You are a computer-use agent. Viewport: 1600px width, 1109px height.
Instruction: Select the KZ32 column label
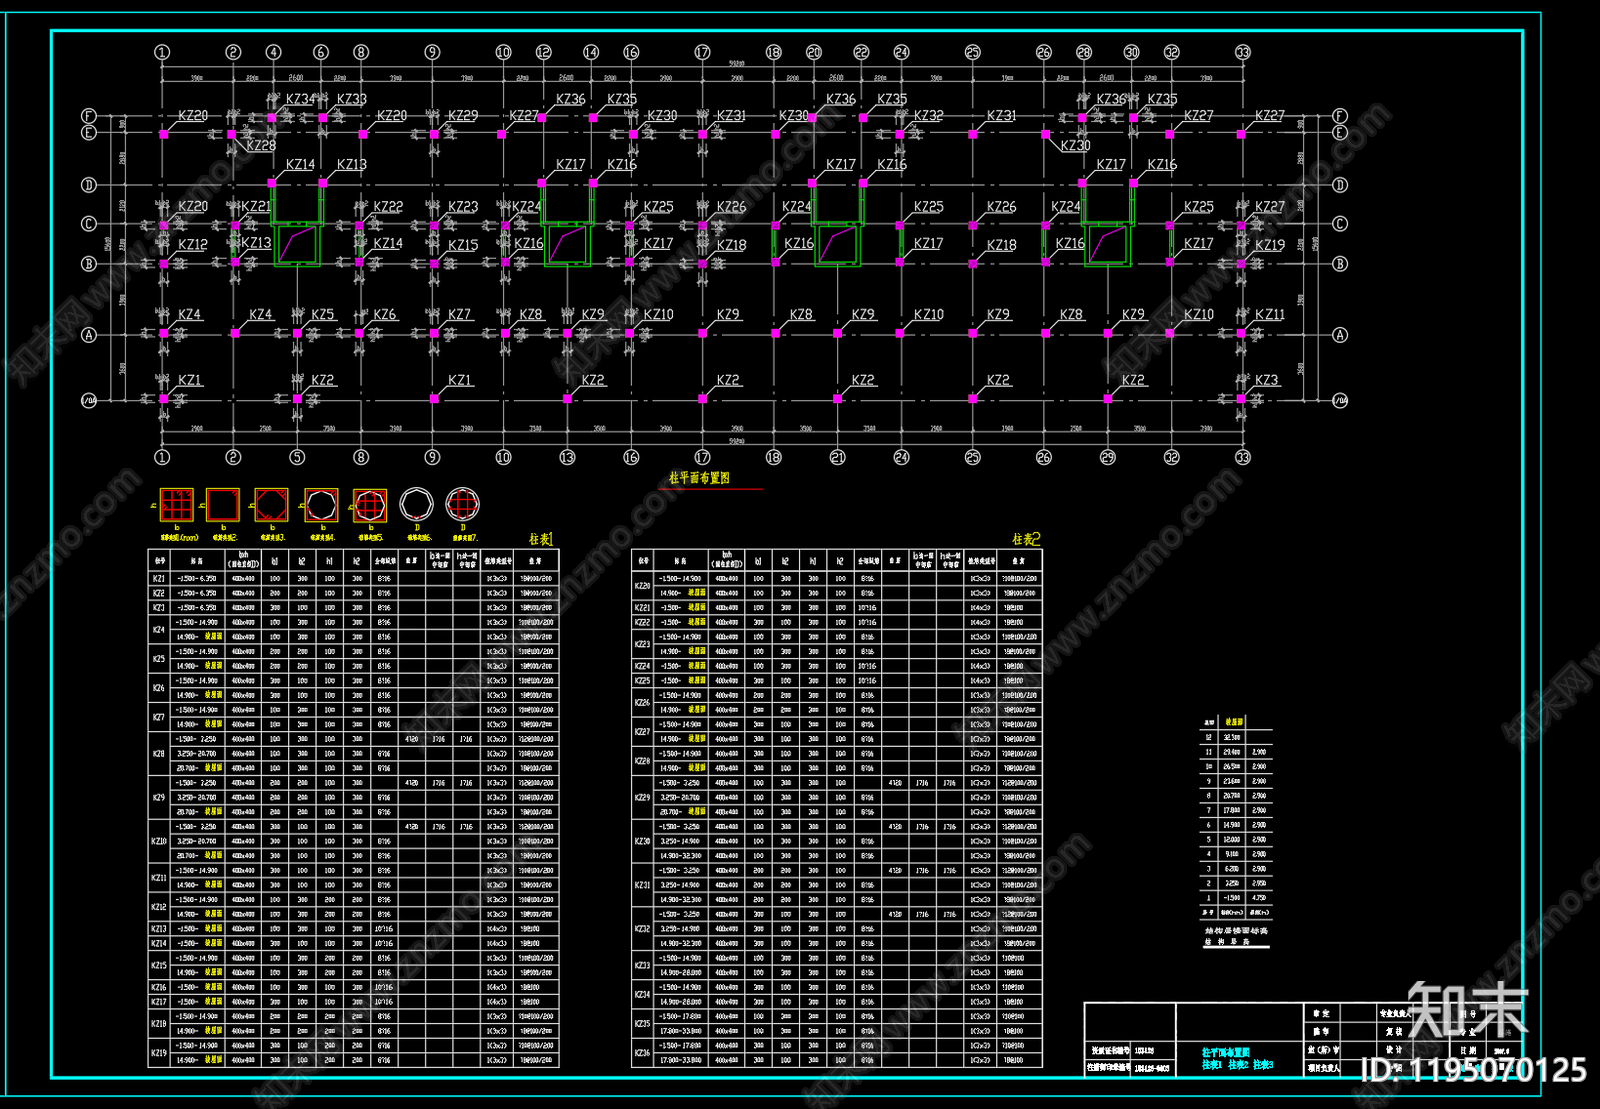929,116
